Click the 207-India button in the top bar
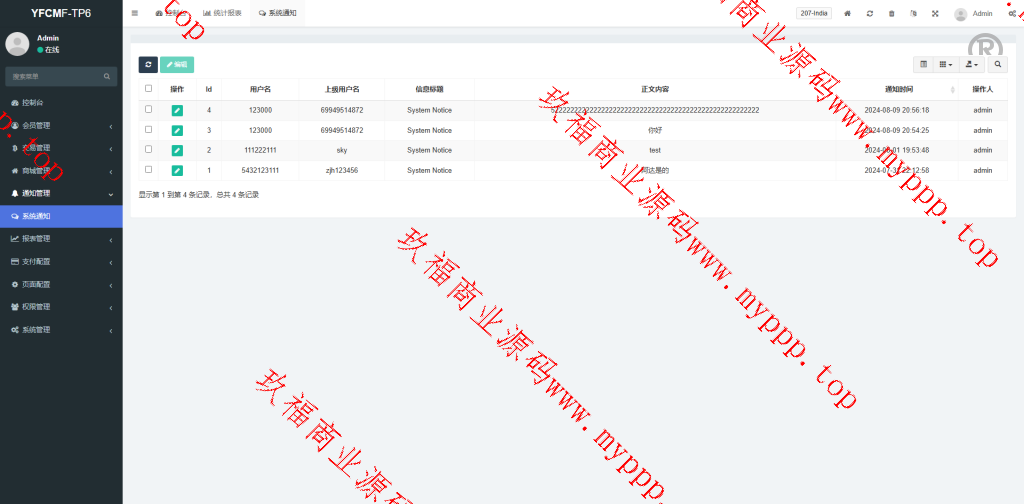 [814, 13]
